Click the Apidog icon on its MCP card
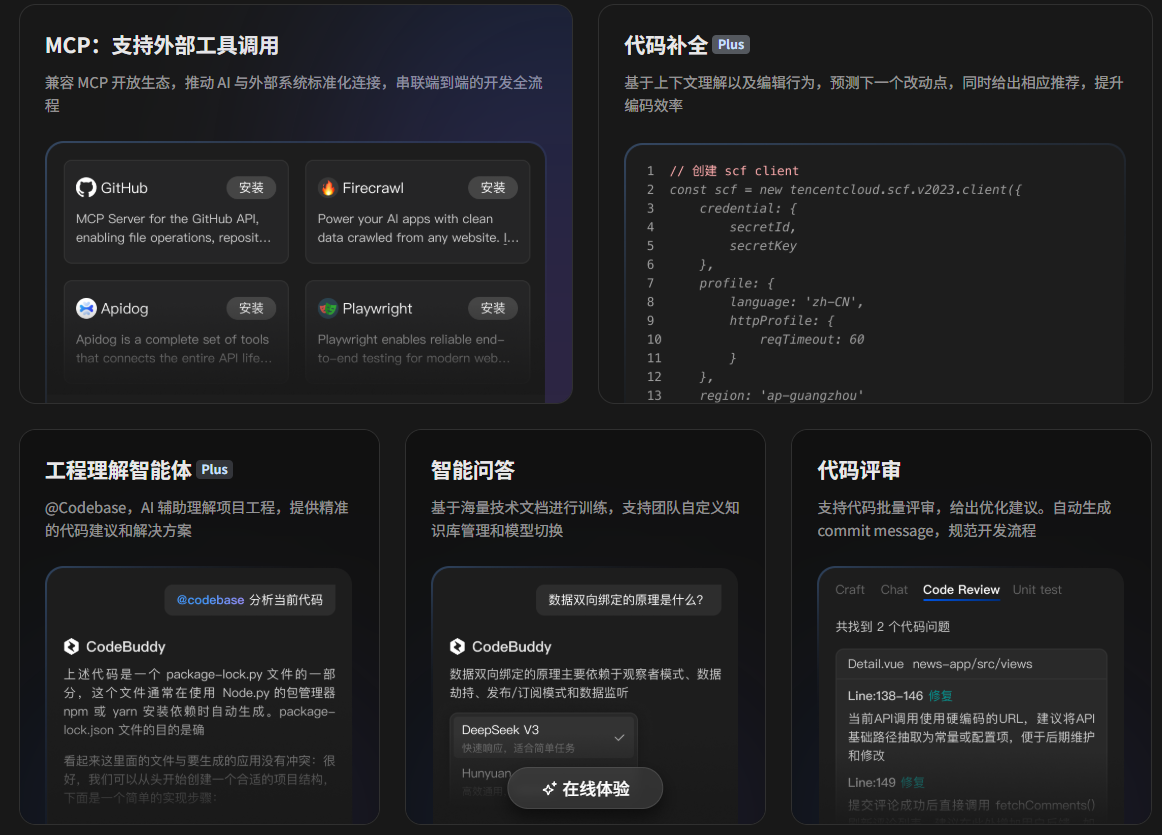The height and width of the screenshot is (835, 1162). [x=87, y=308]
